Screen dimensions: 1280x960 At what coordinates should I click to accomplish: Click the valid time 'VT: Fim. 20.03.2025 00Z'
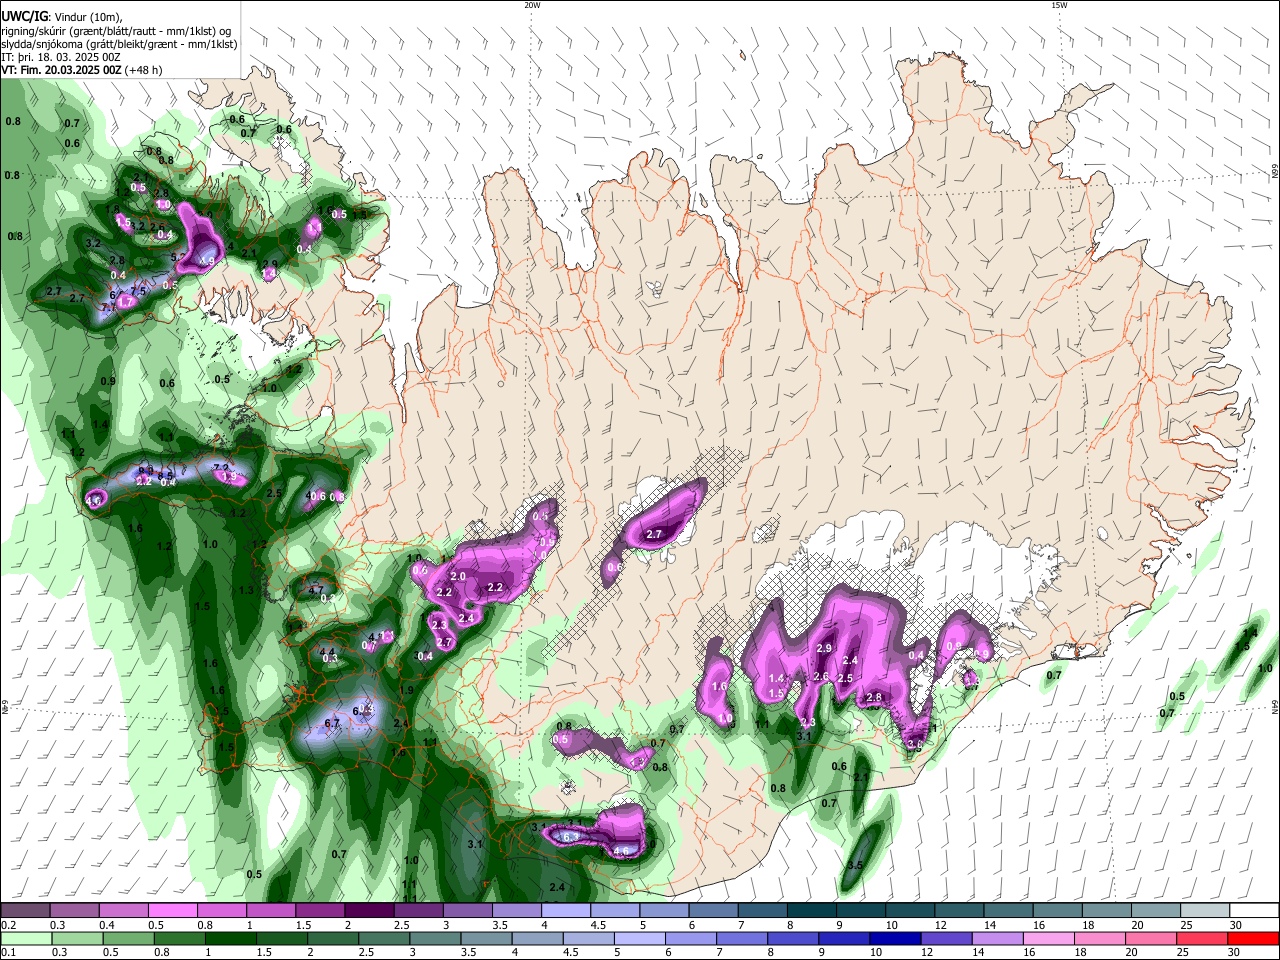61,71
